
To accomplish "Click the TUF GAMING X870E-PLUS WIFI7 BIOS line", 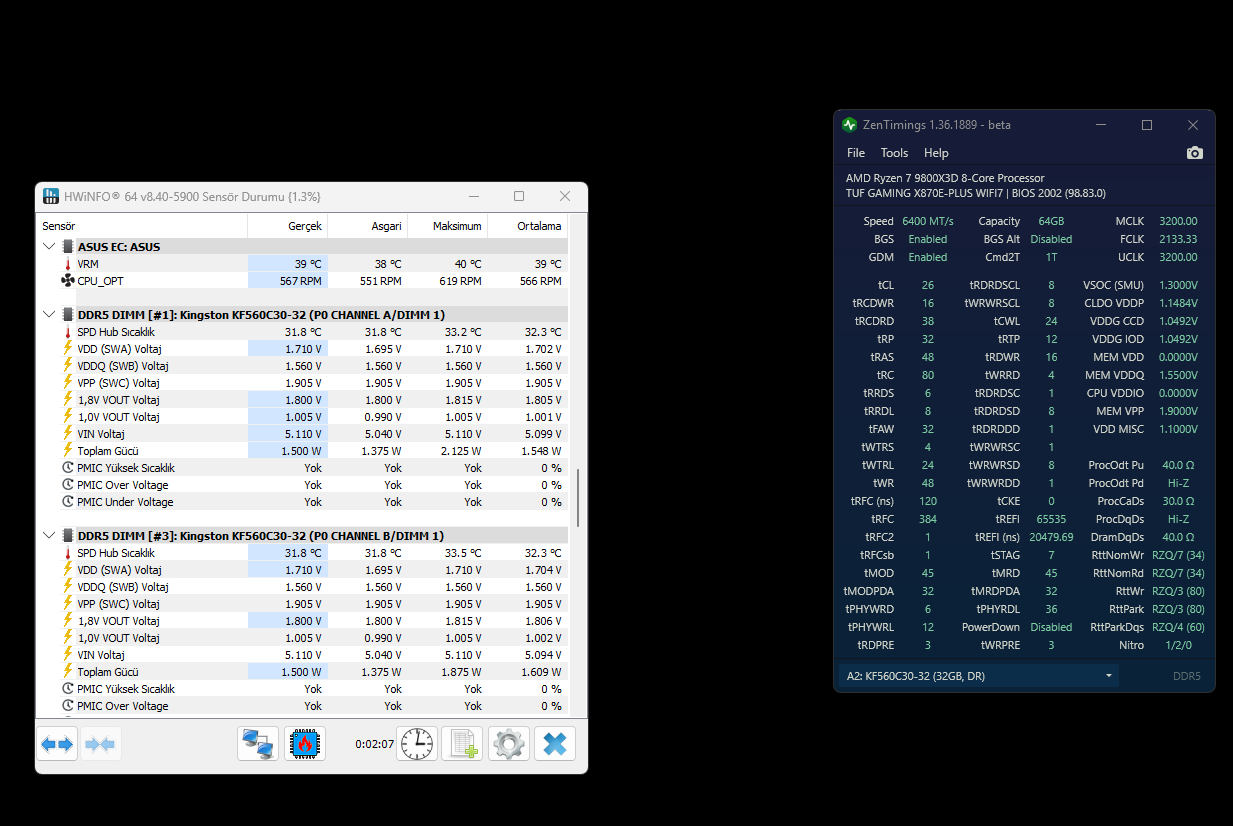I will coord(976,193).
